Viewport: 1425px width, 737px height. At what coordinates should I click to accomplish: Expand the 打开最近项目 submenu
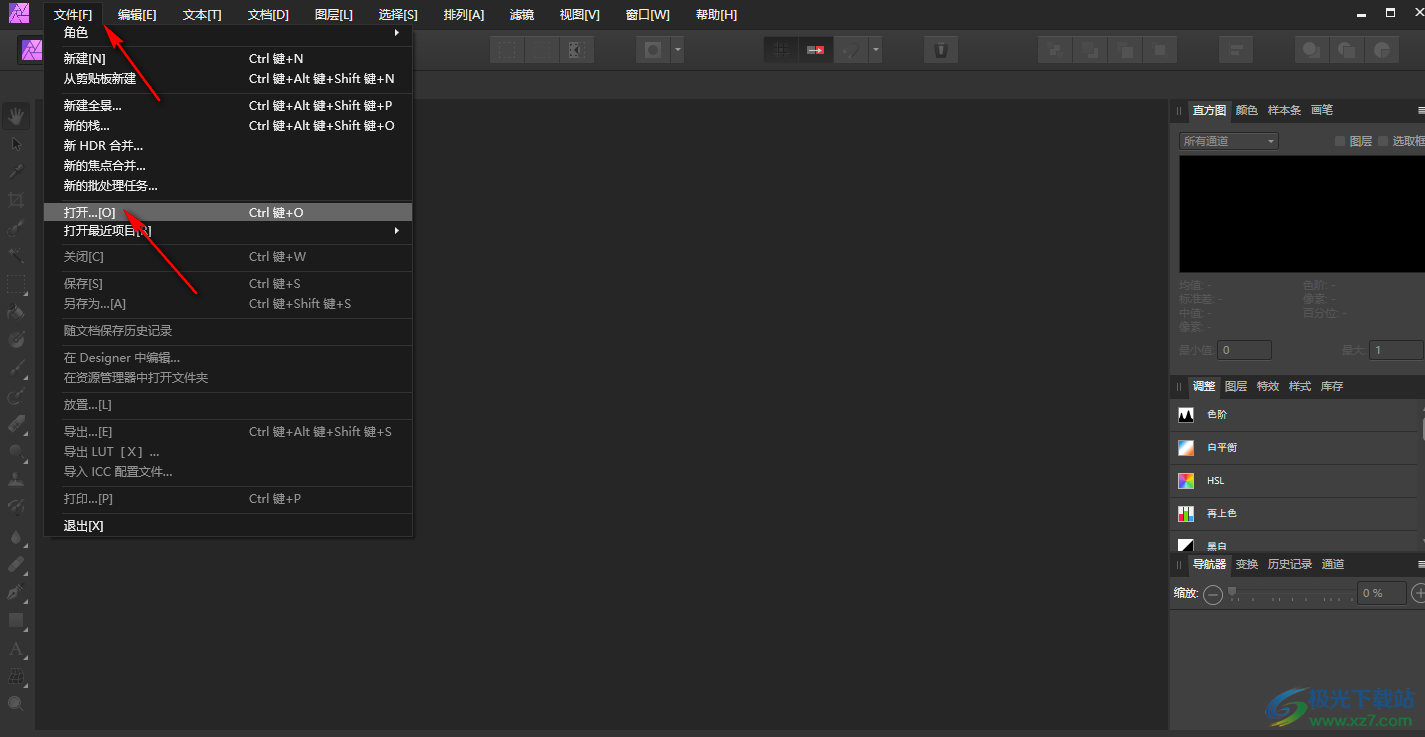click(x=228, y=231)
